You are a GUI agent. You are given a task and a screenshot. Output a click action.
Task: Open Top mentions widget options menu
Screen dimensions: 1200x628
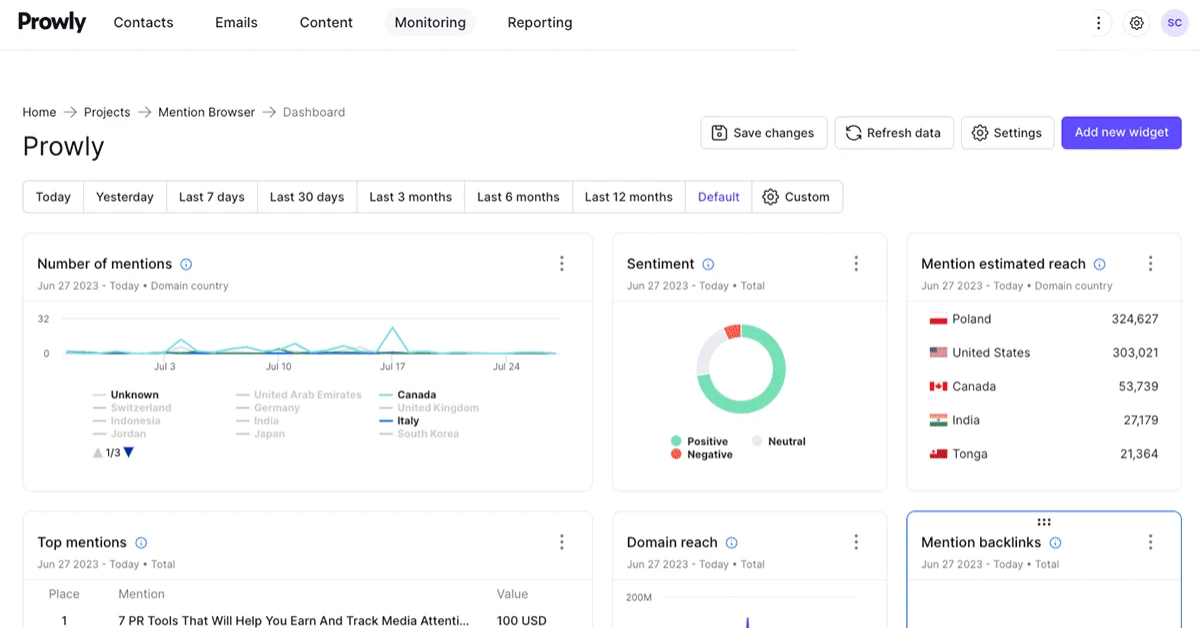coord(562,542)
